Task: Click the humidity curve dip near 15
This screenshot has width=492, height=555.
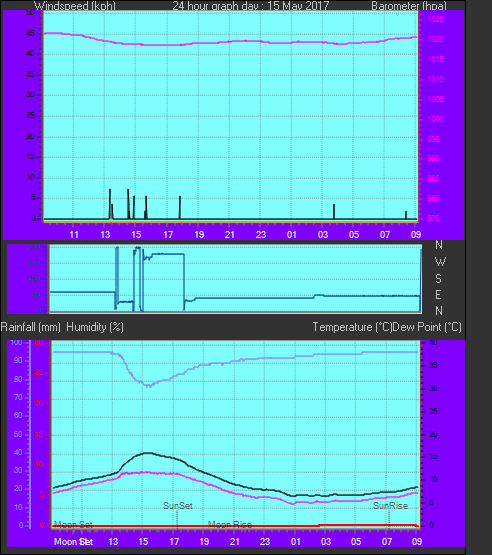Action: click(149, 385)
